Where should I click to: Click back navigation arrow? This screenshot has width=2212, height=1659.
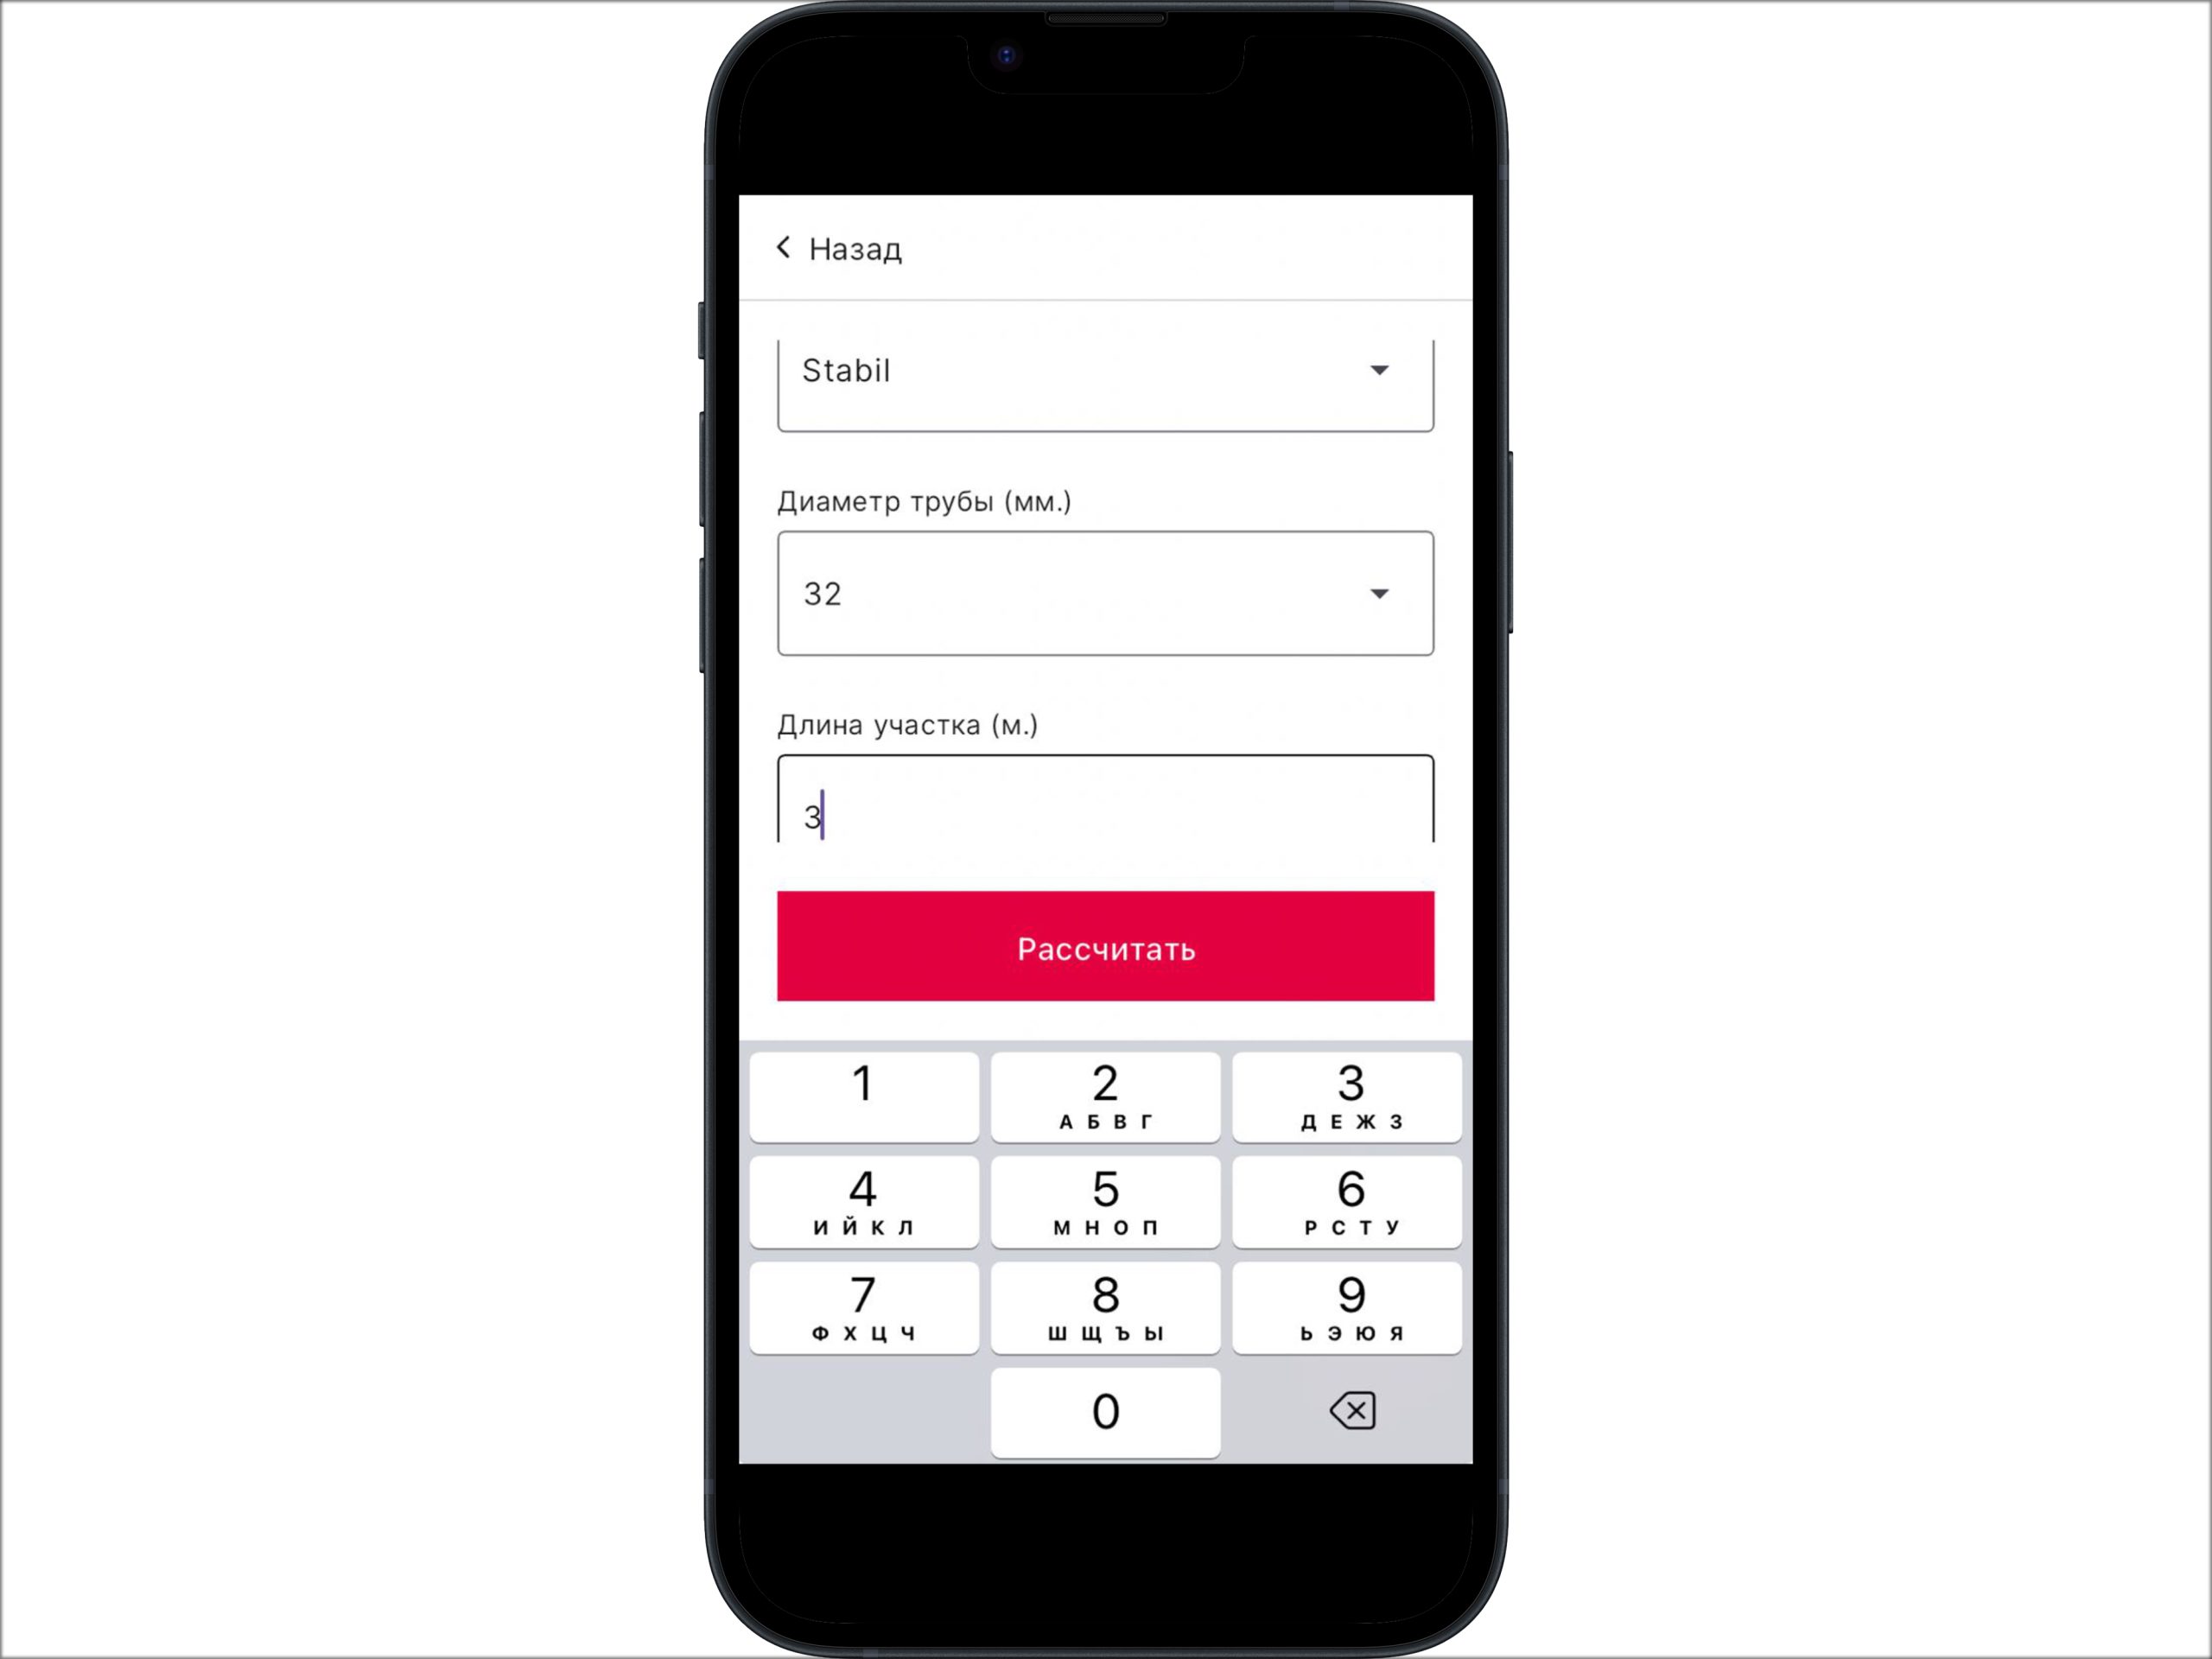coord(782,247)
